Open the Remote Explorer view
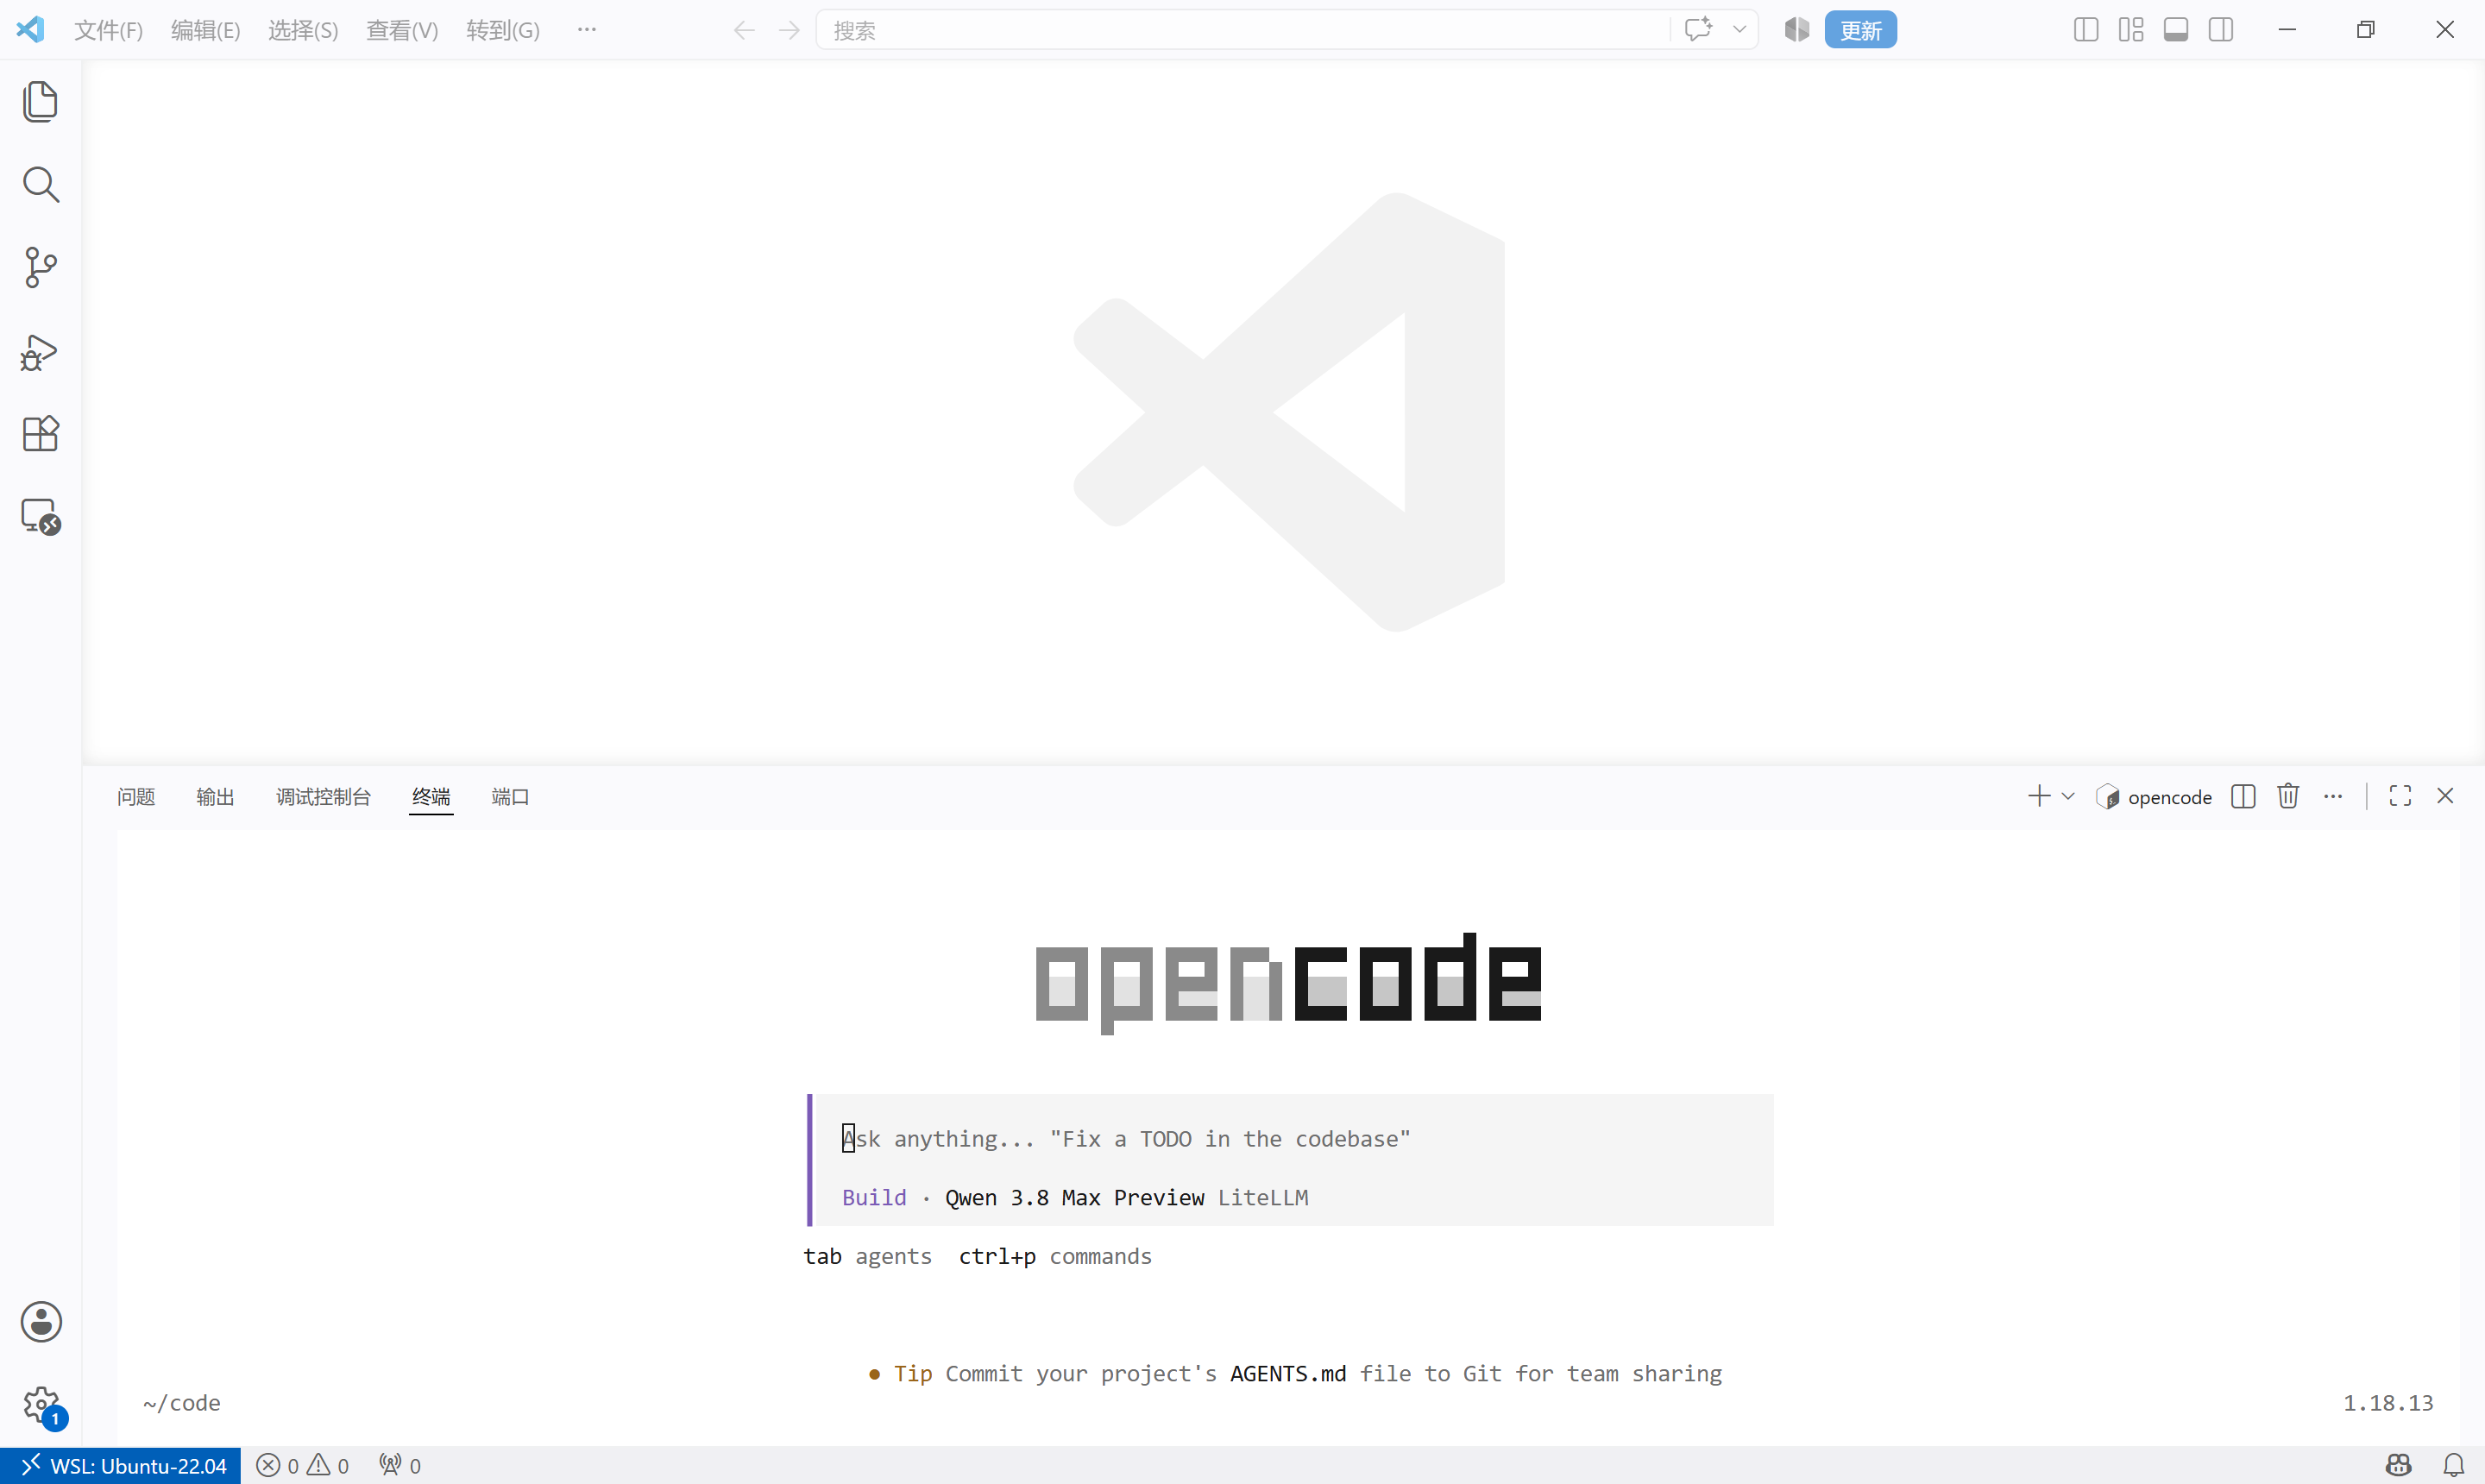Viewport: 2485px width, 1484px height. pos(40,517)
